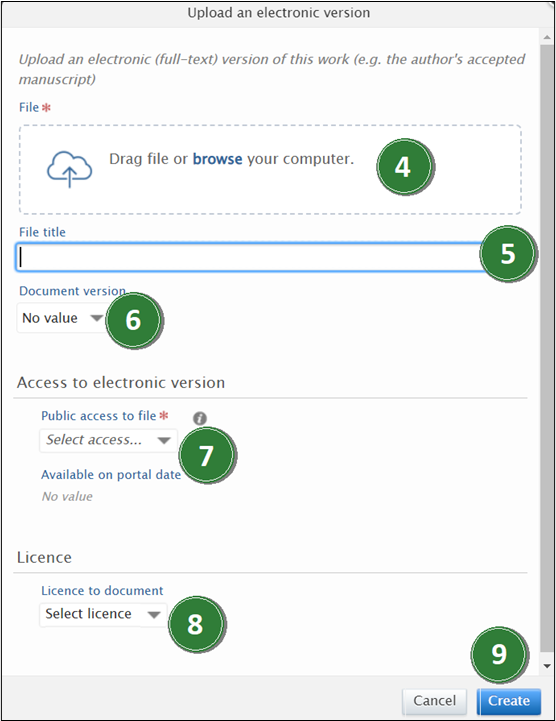Click the Create button

coord(509,701)
